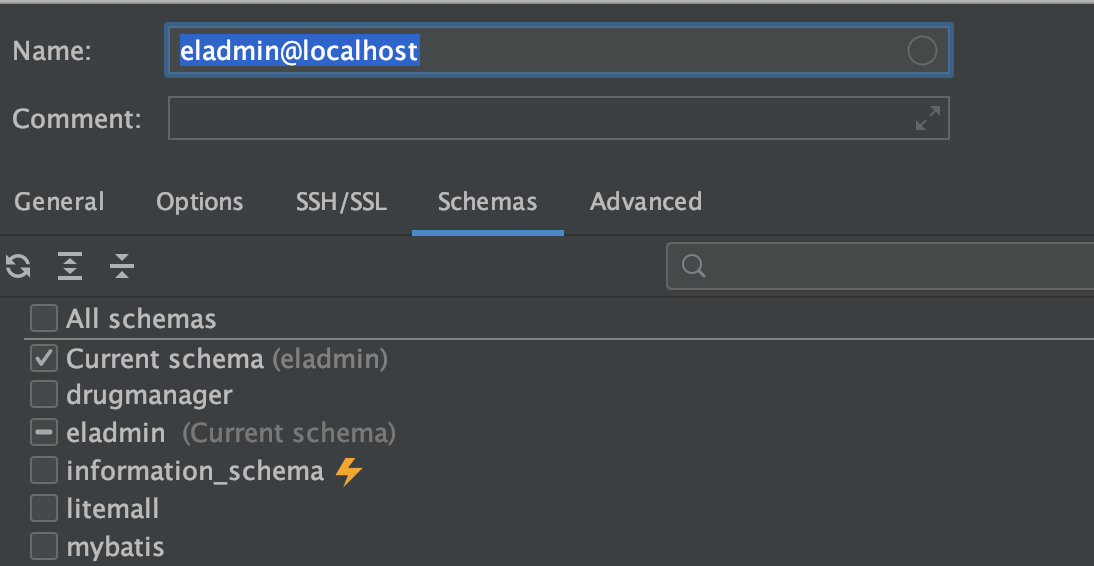Screen dimensions: 1094x566
Task: Collapse all schema nodes icon
Action: tap(122, 266)
